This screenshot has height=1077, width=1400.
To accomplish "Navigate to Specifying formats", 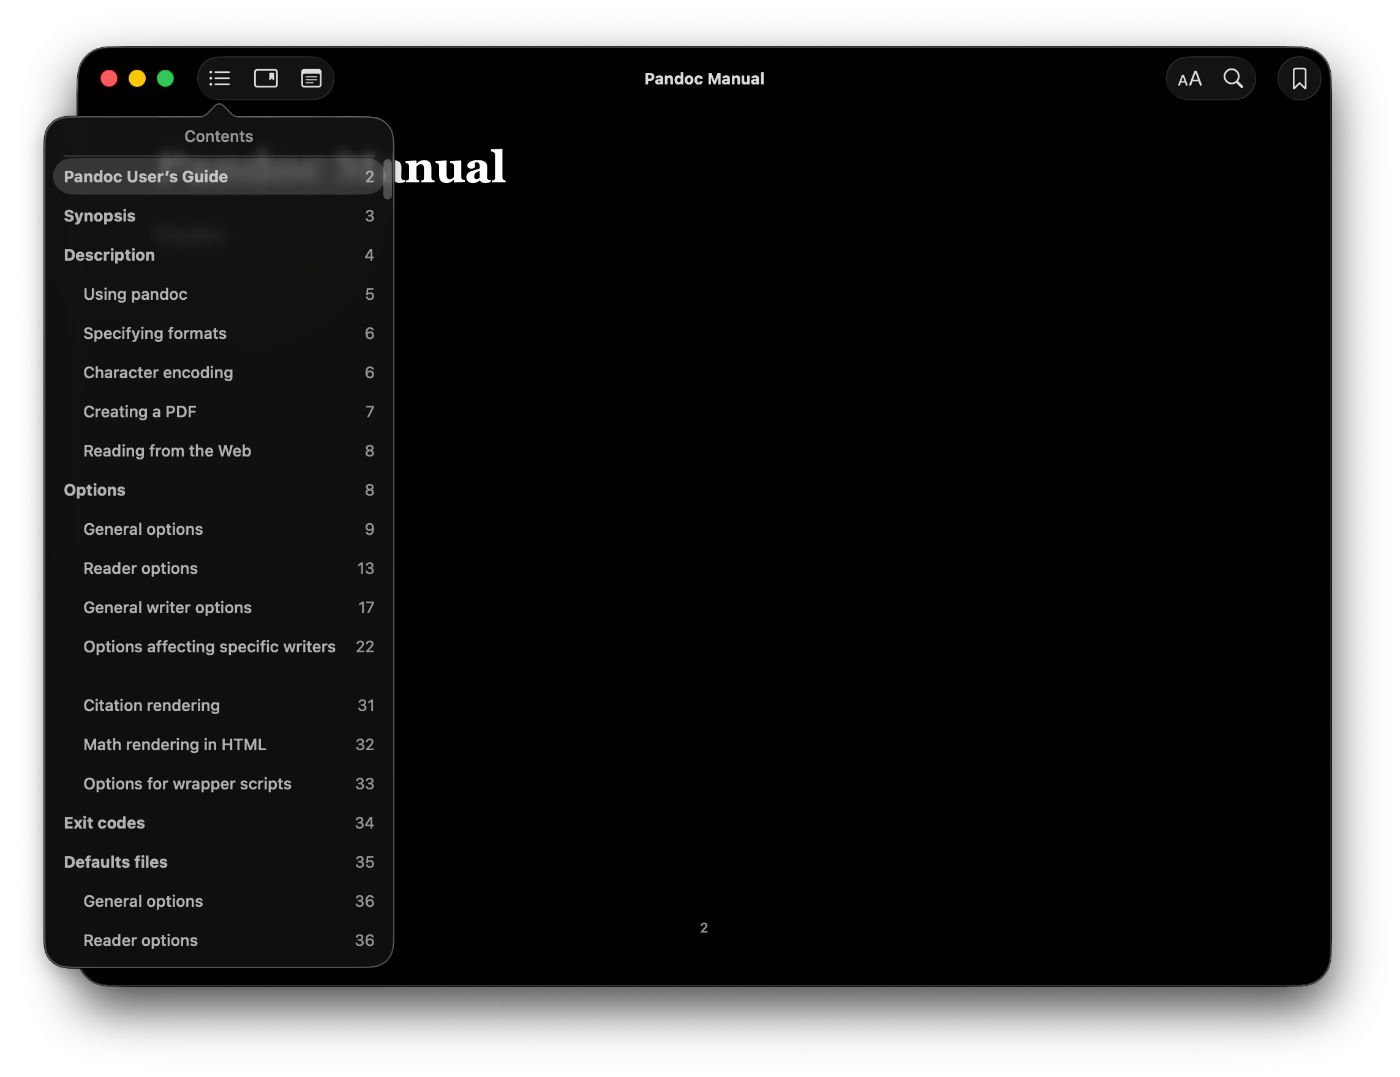I will pyautogui.click(x=218, y=333).
